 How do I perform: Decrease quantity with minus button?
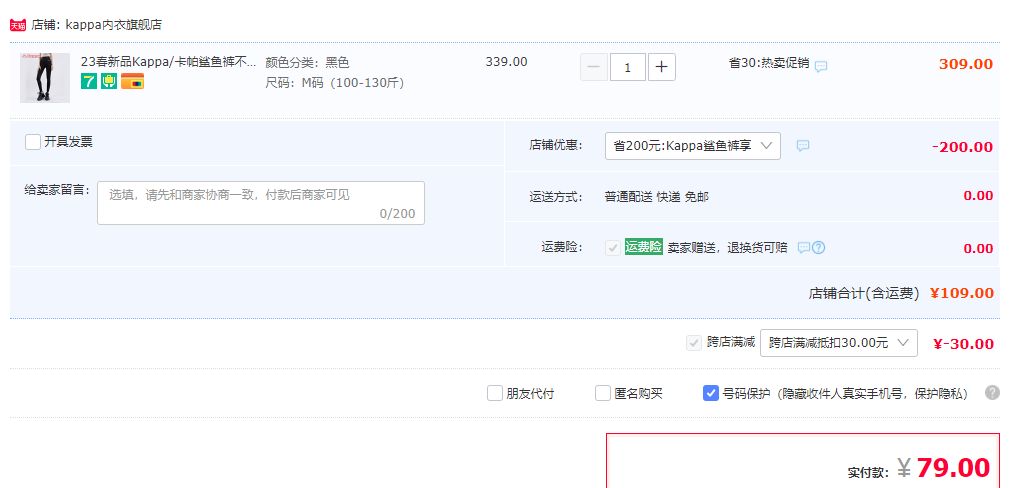(x=594, y=66)
